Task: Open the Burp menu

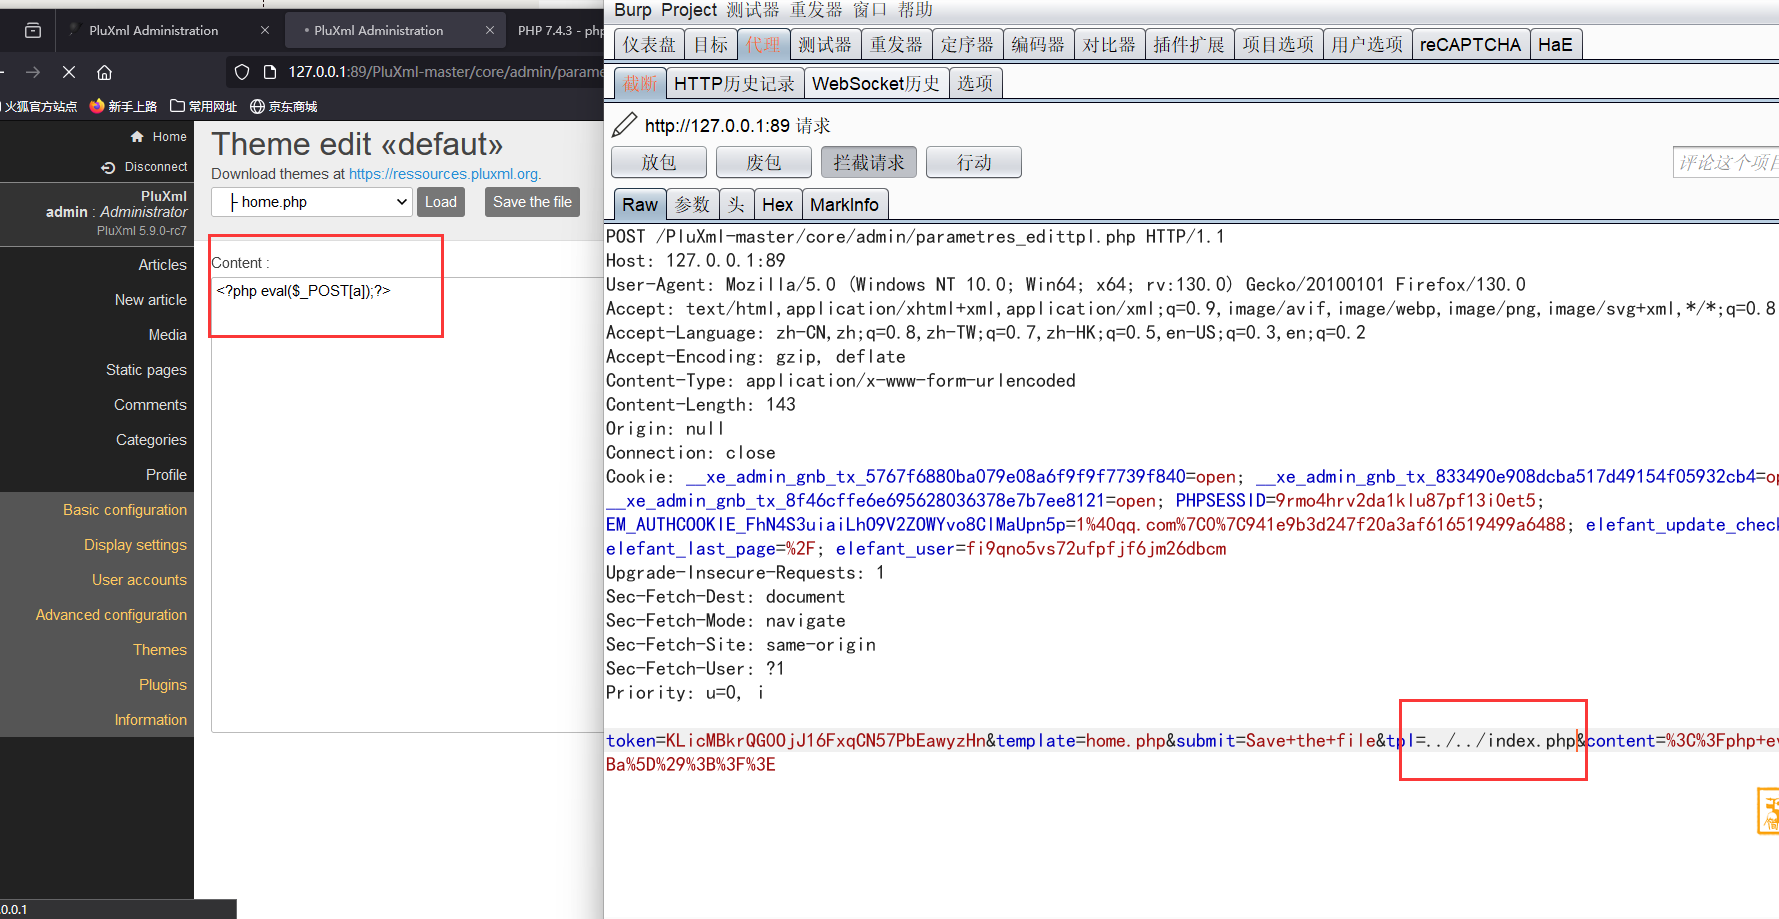Action: click(x=633, y=10)
